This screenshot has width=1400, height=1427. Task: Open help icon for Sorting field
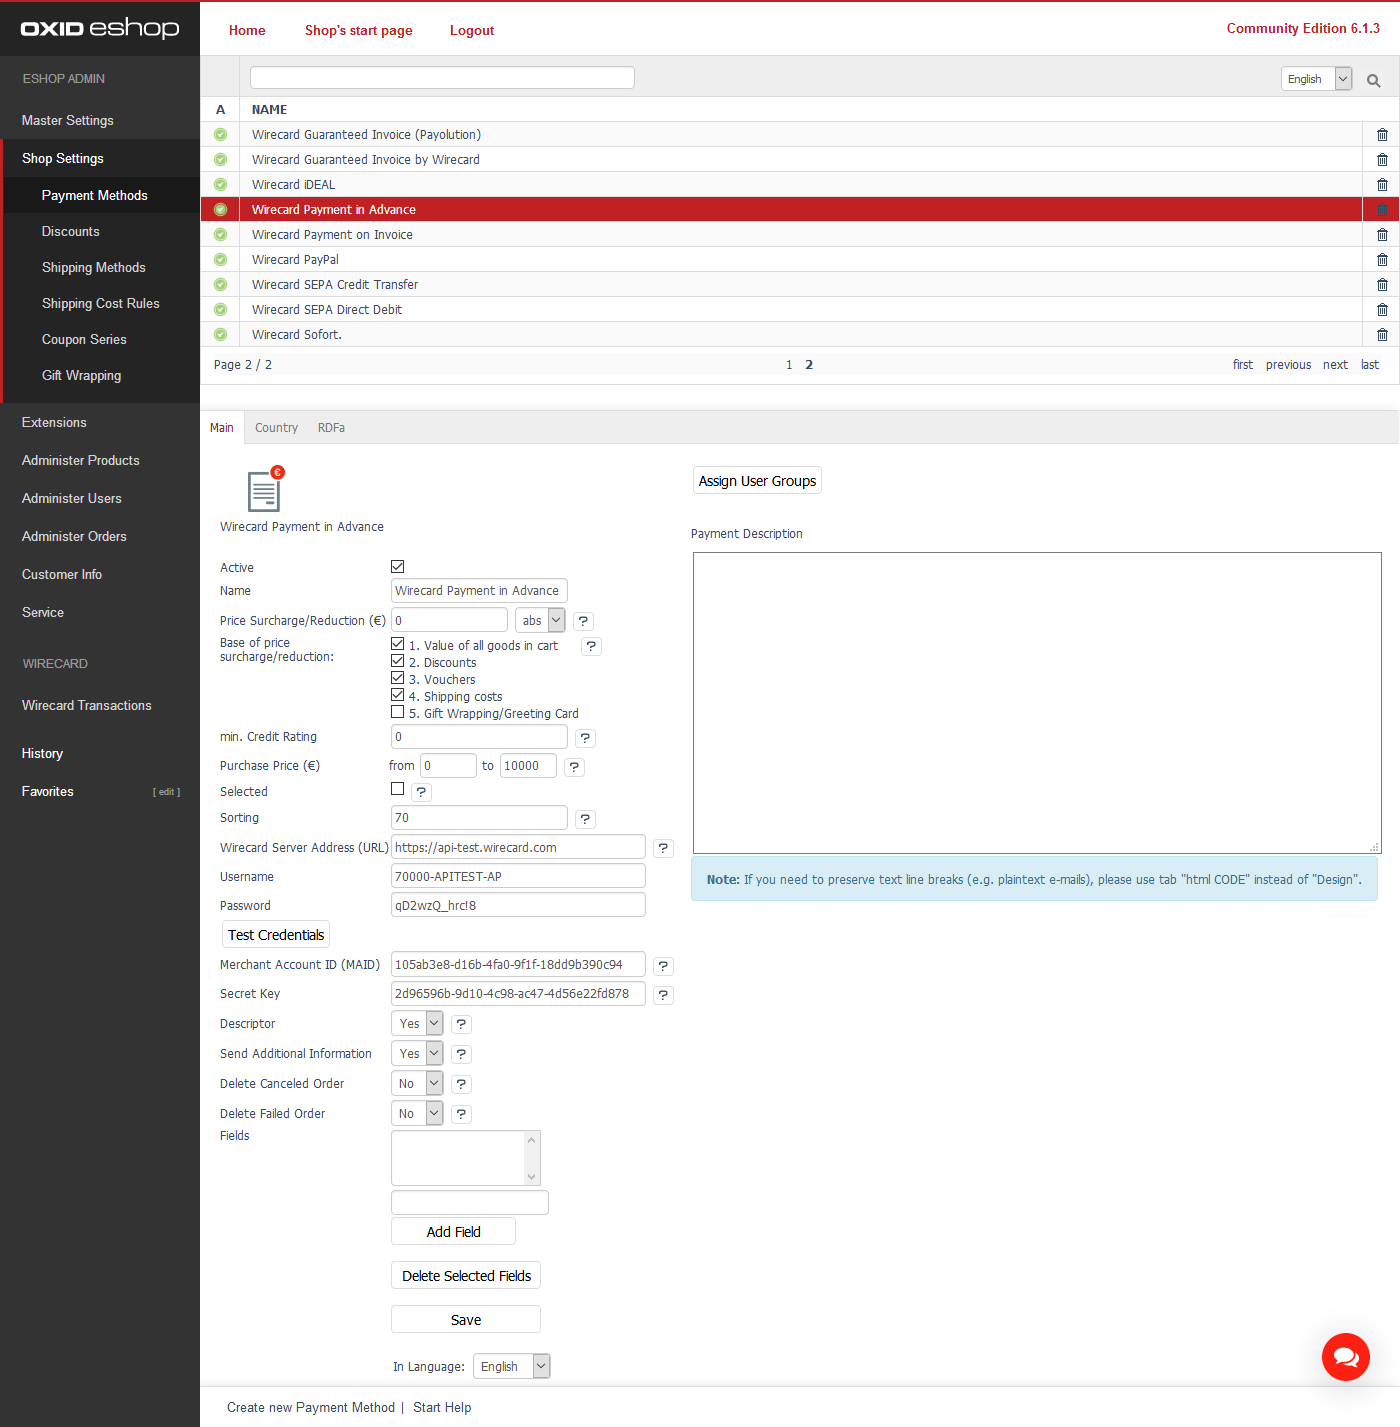(585, 819)
